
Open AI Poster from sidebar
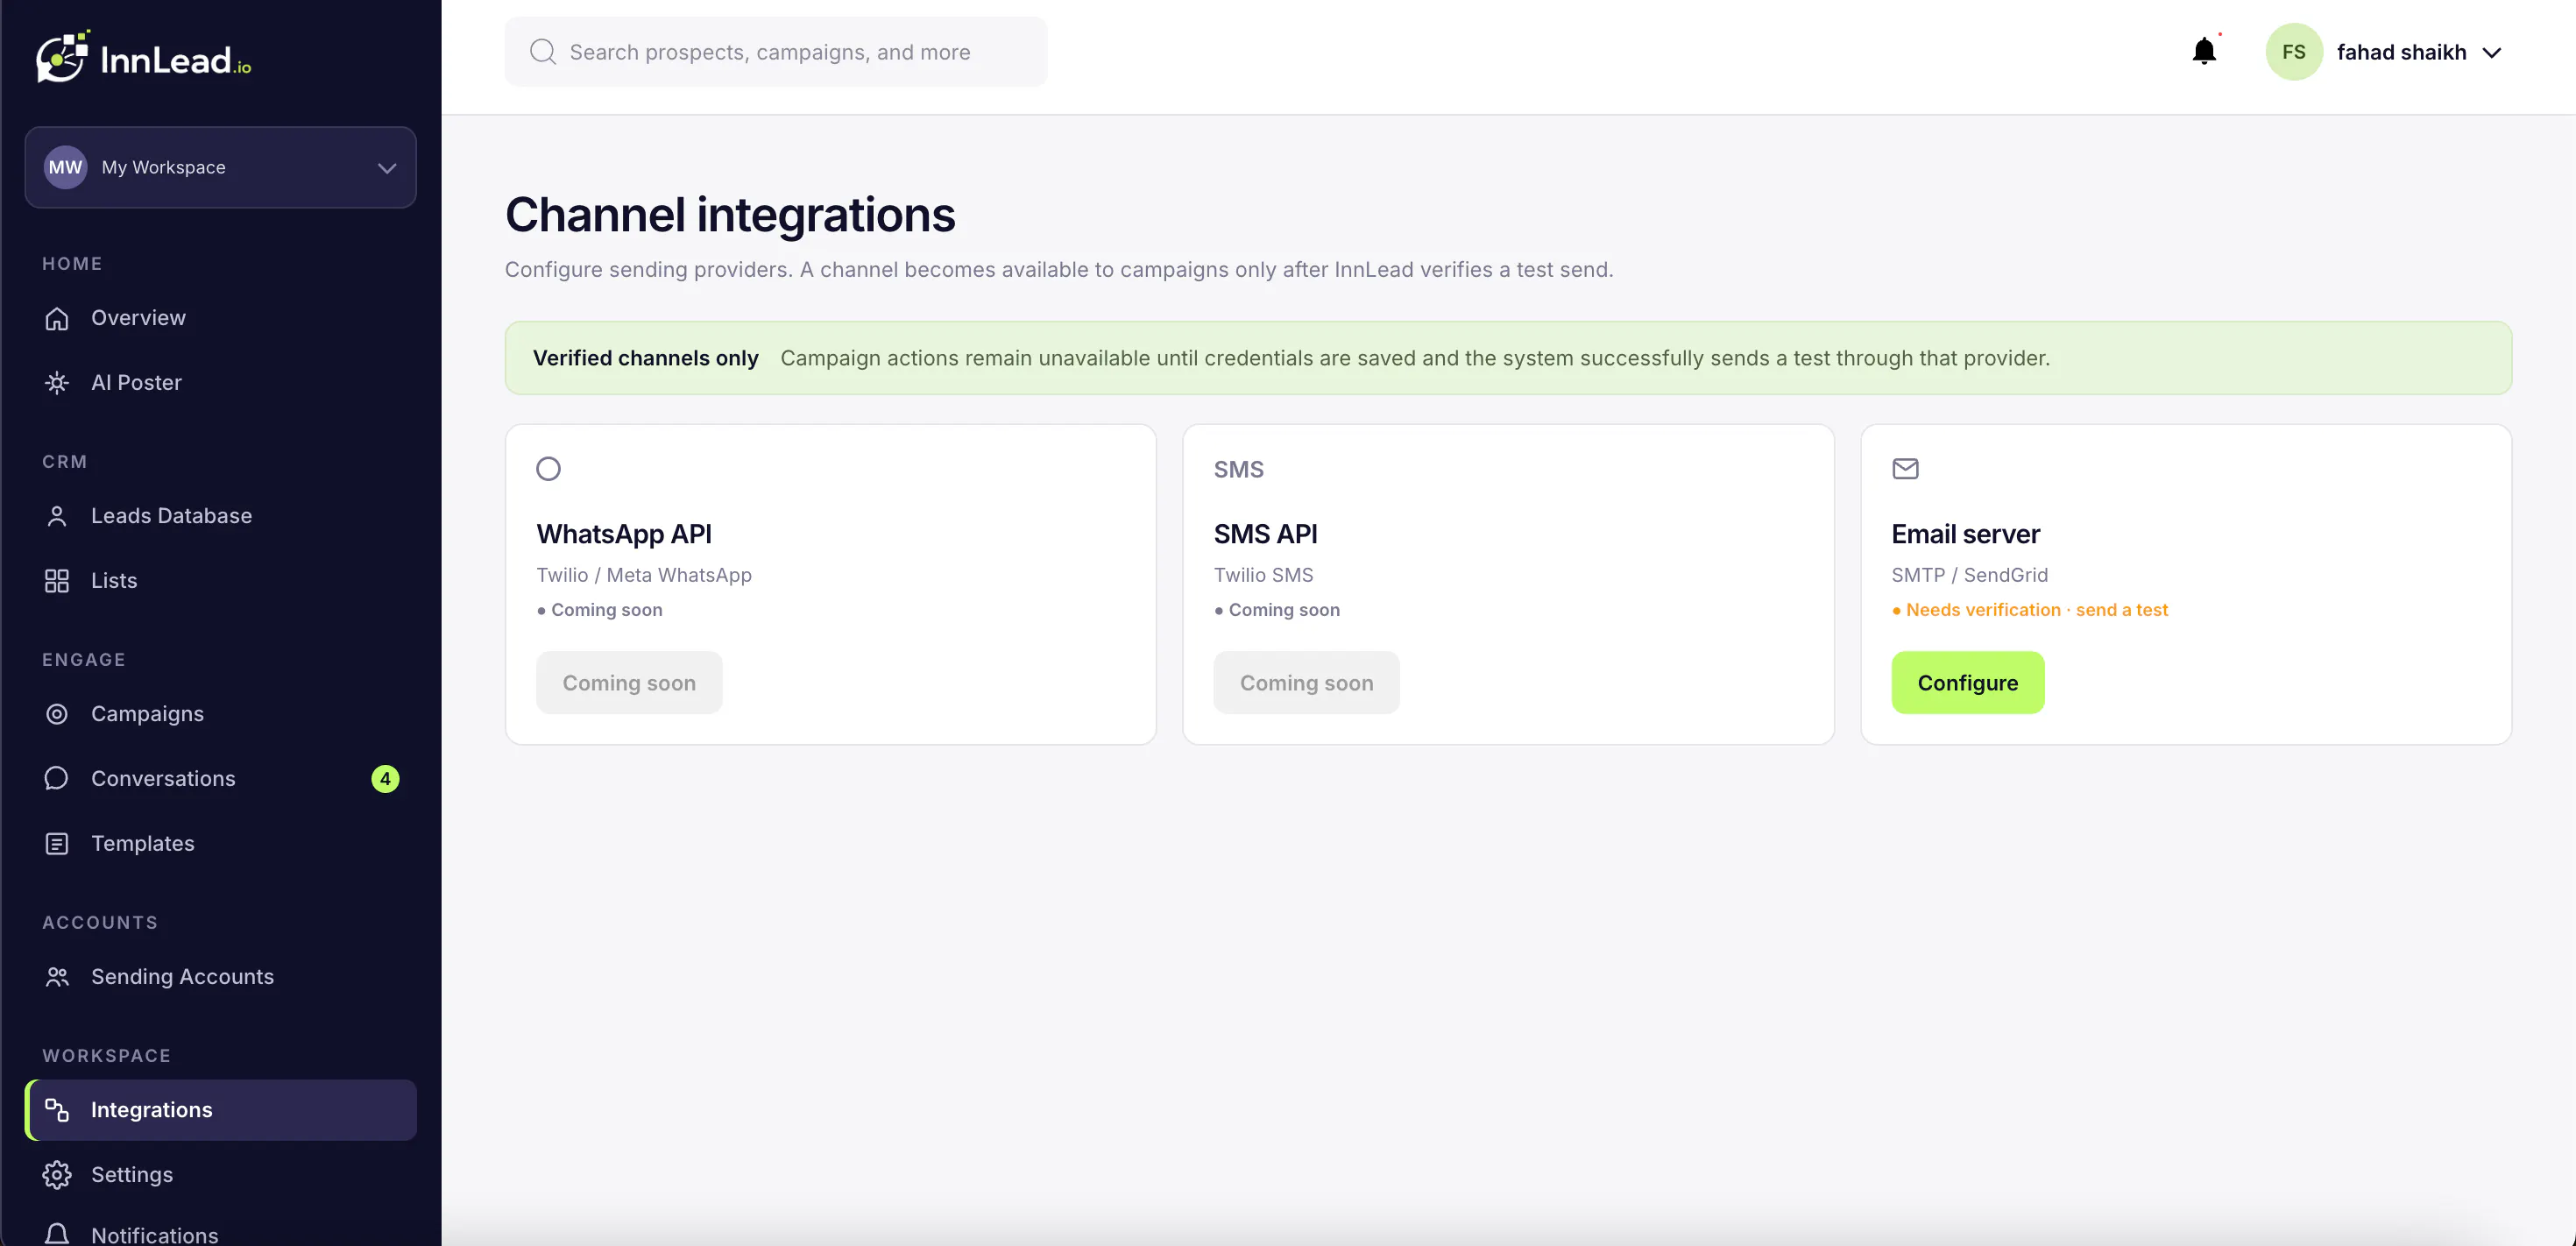click(x=221, y=383)
